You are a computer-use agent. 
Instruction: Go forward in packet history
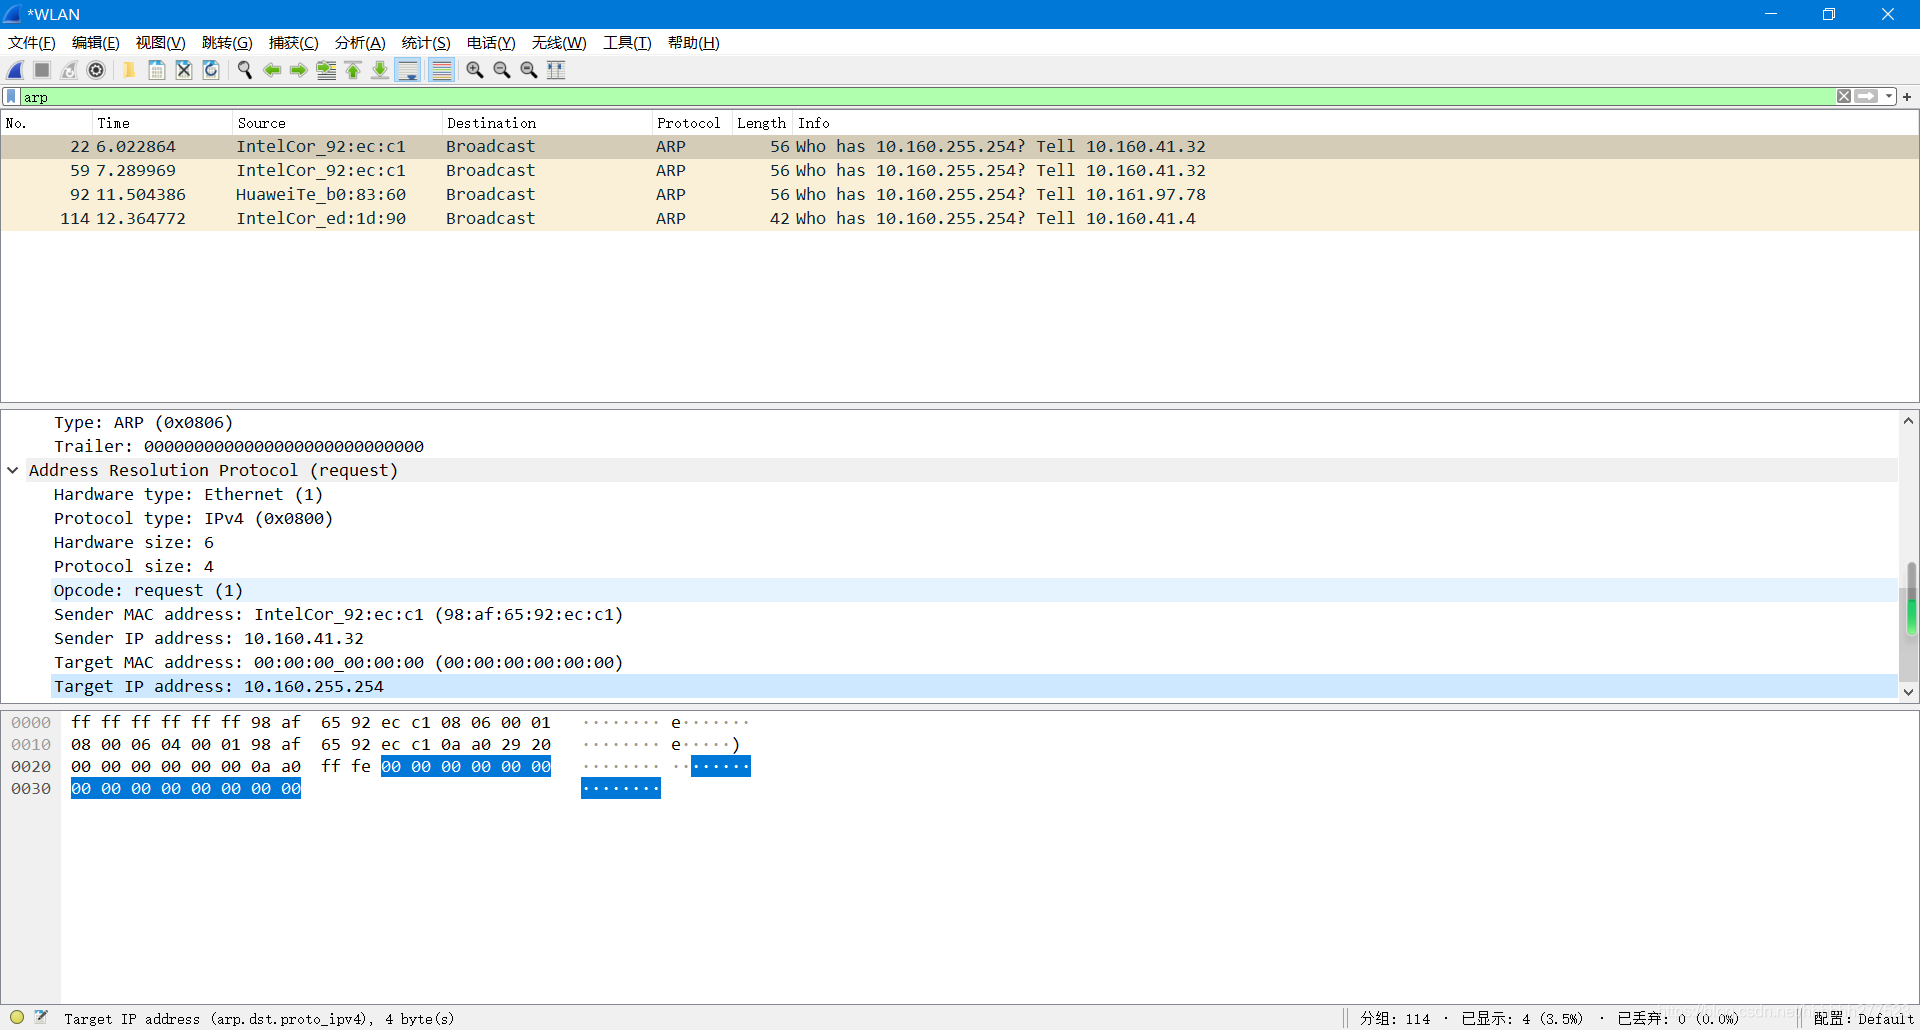pyautogui.click(x=298, y=70)
